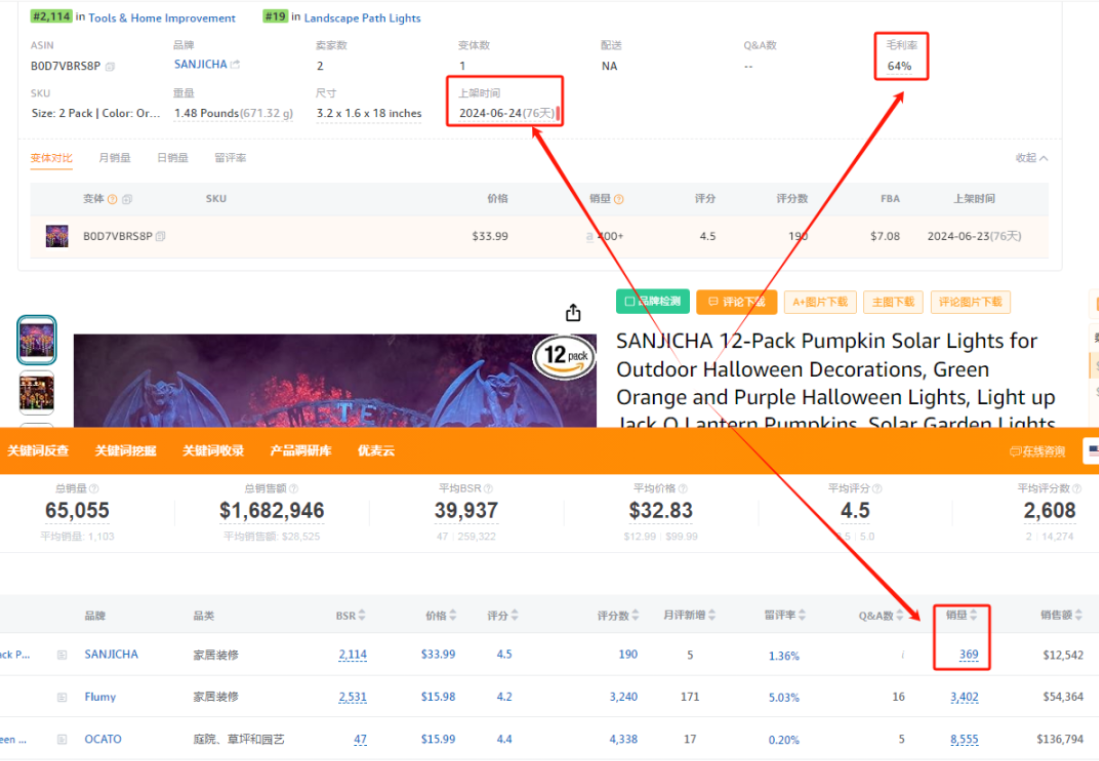Click 在线咨询 in the orange bar

(1037, 451)
